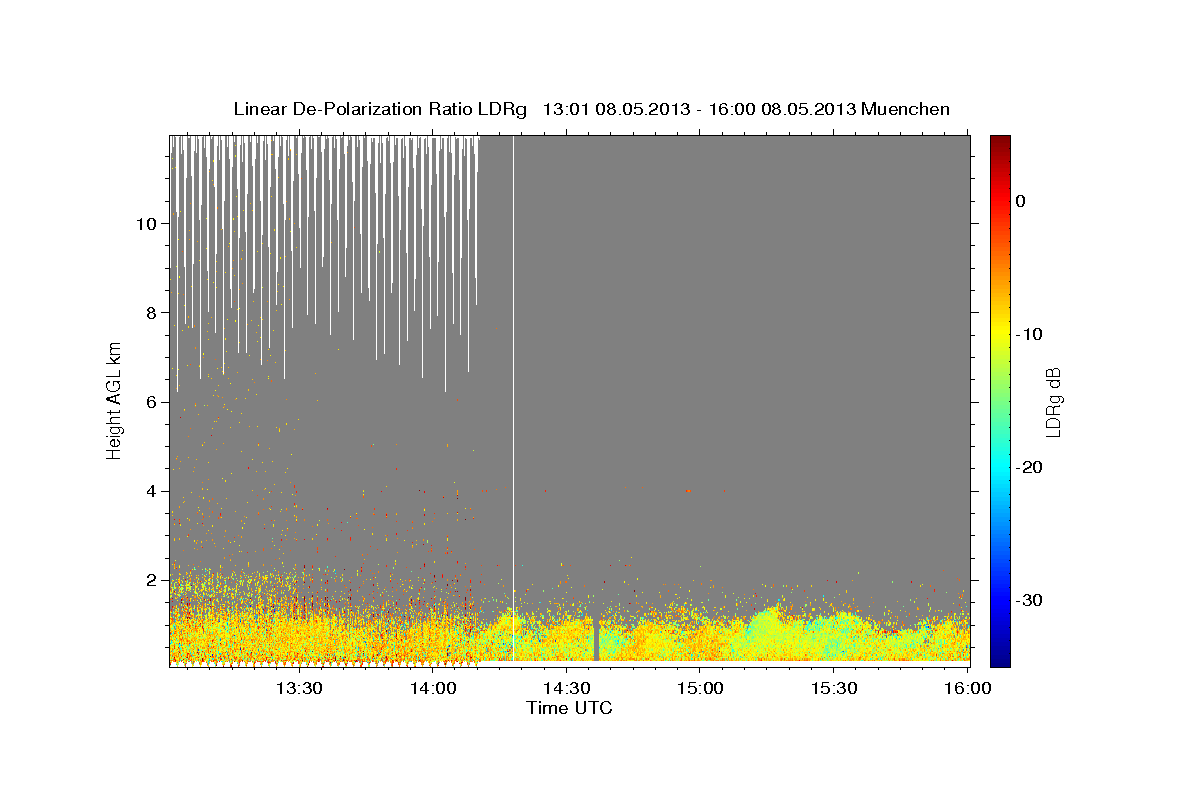Screen dimensions: 1200x800
Task: Click the colorbar value -10 label
Action: coord(1029,334)
